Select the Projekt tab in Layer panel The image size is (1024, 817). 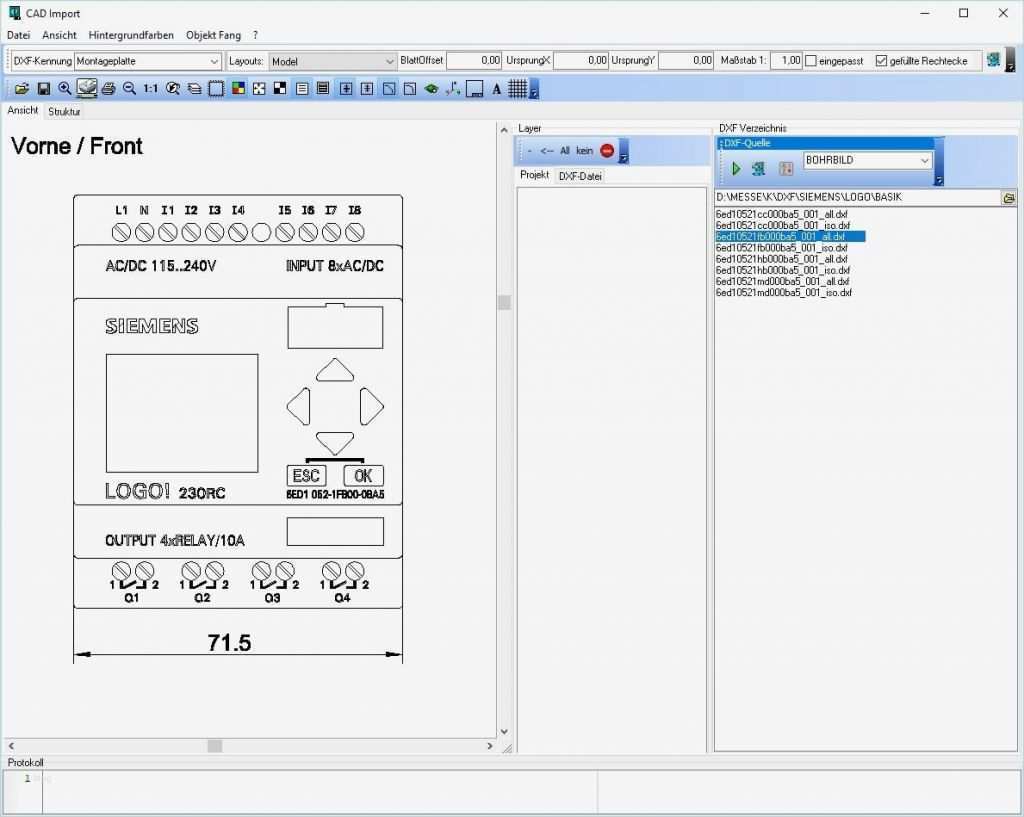[534, 175]
